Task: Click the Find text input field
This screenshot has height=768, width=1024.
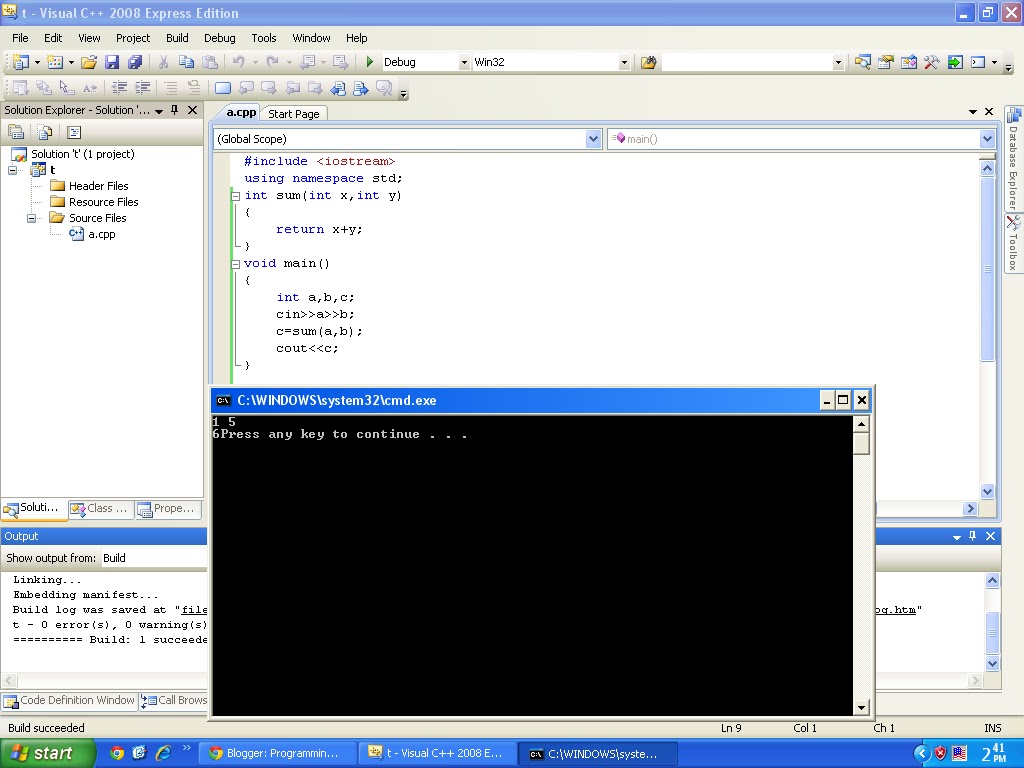Action: click(x=747, y=62)
